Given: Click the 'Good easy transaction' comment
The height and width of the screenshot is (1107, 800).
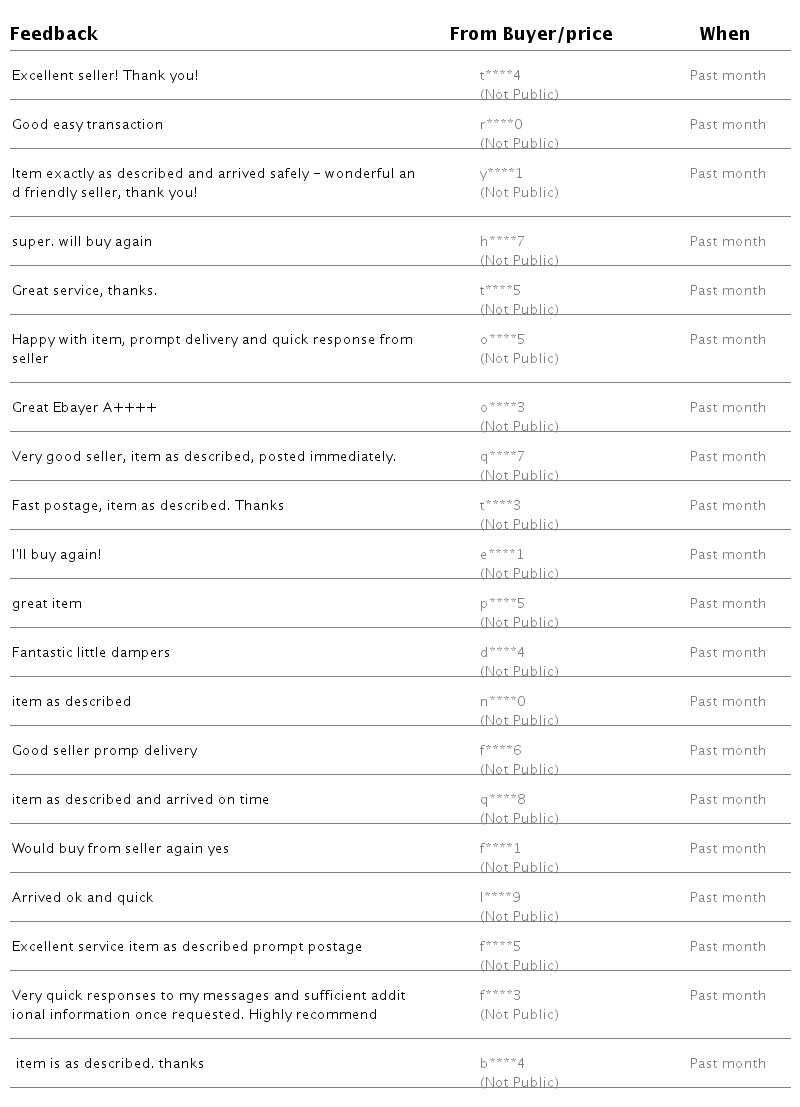Looking at the screenshot, I should (87, 125).
